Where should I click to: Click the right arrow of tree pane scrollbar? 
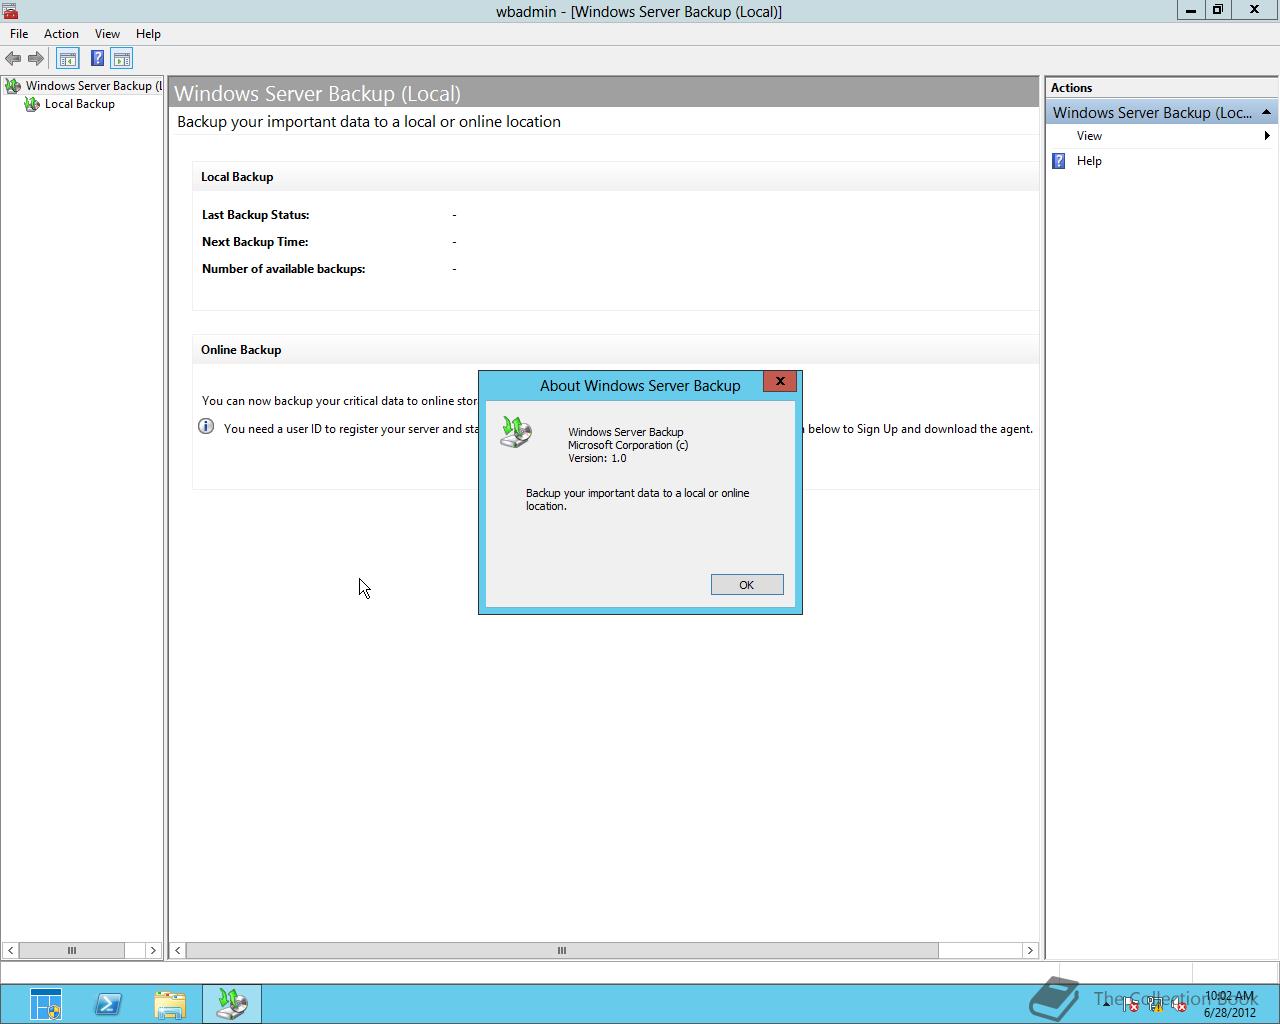153,950
